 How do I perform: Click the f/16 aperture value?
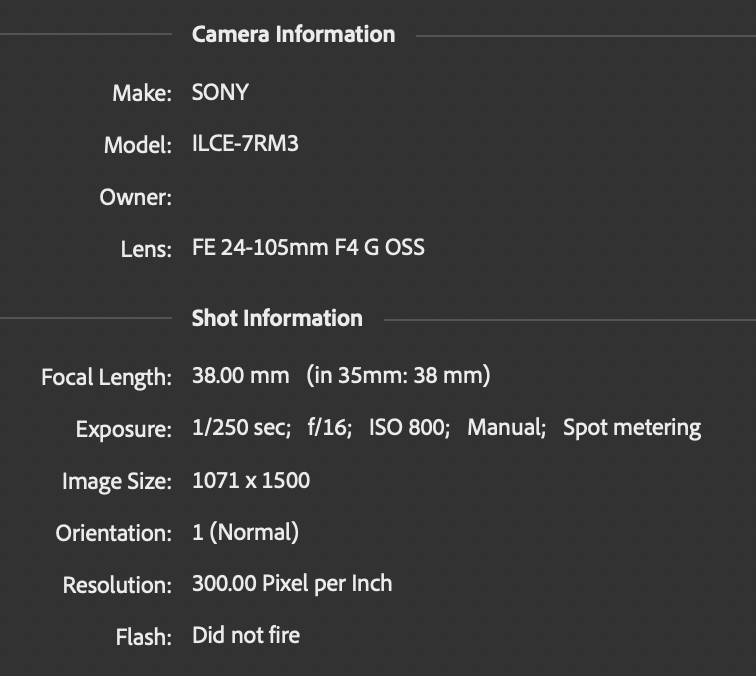[330, 428]
